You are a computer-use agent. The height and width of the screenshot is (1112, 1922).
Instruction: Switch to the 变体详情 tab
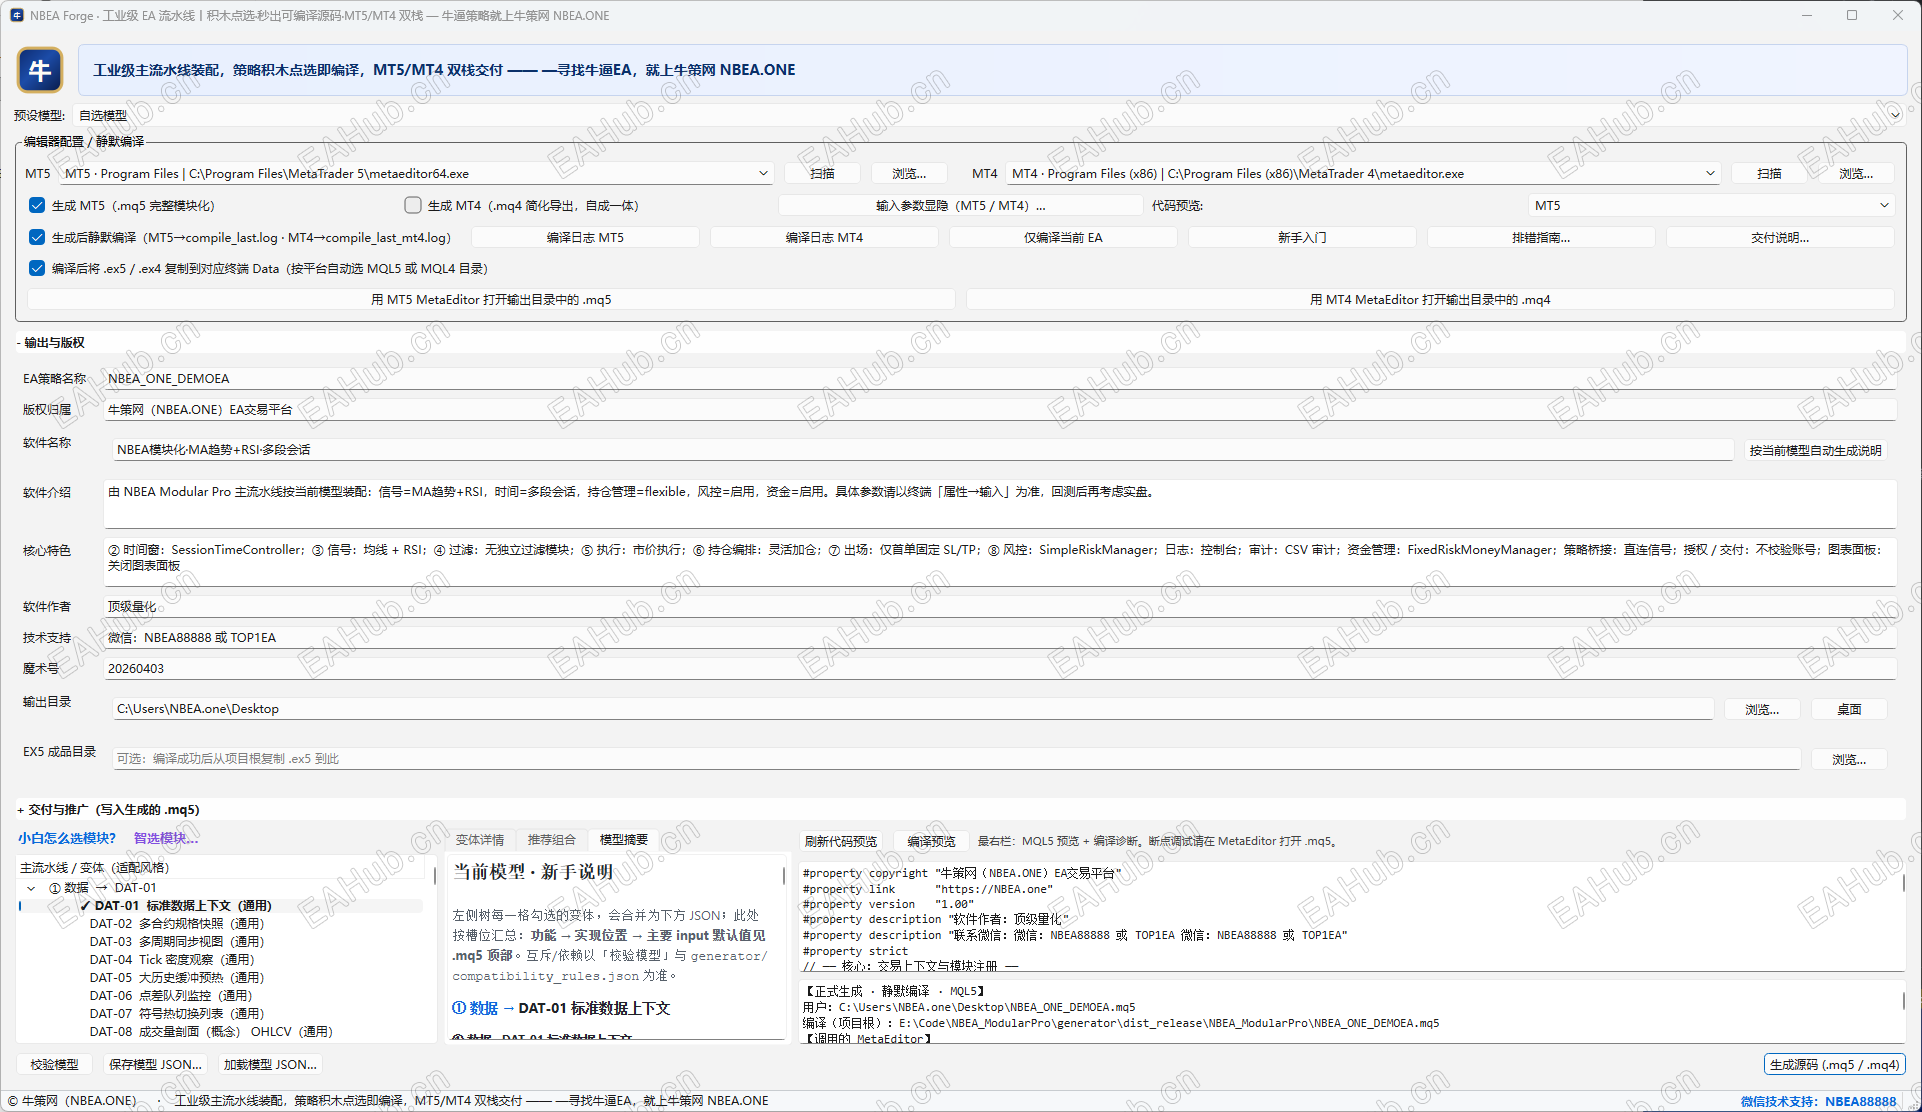click(480, 840)
